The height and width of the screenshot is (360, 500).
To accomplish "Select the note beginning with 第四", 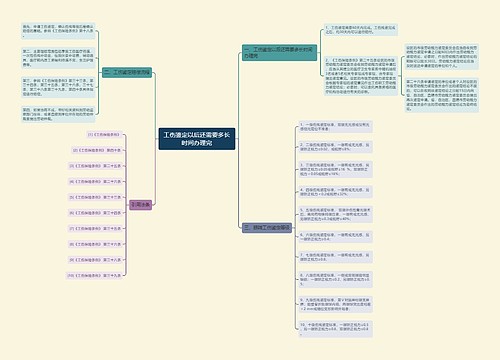I will (x=58, y=114).
